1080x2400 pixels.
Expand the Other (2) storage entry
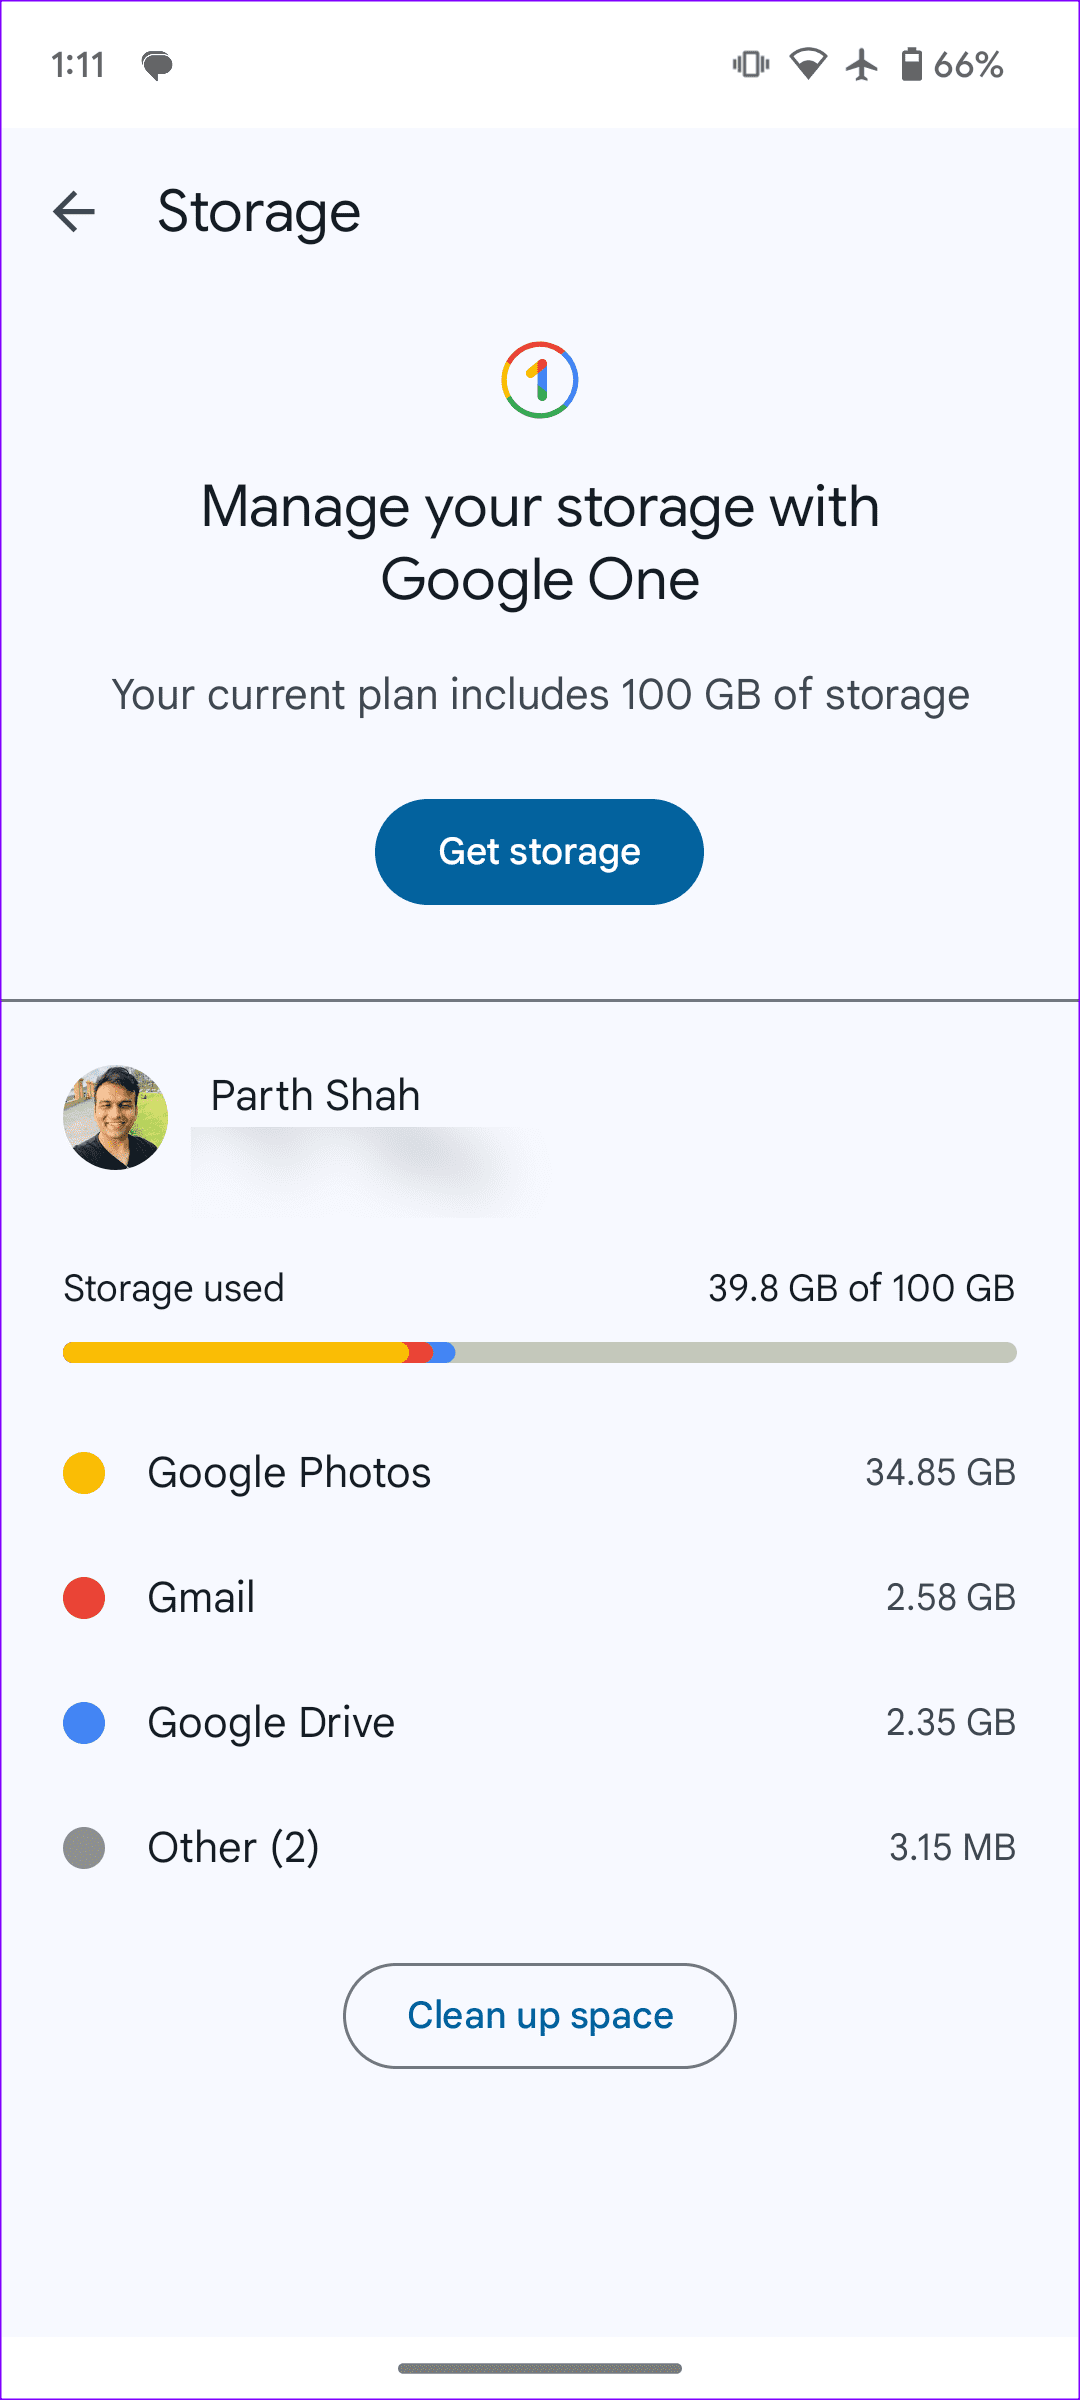tap(540, 1848)
